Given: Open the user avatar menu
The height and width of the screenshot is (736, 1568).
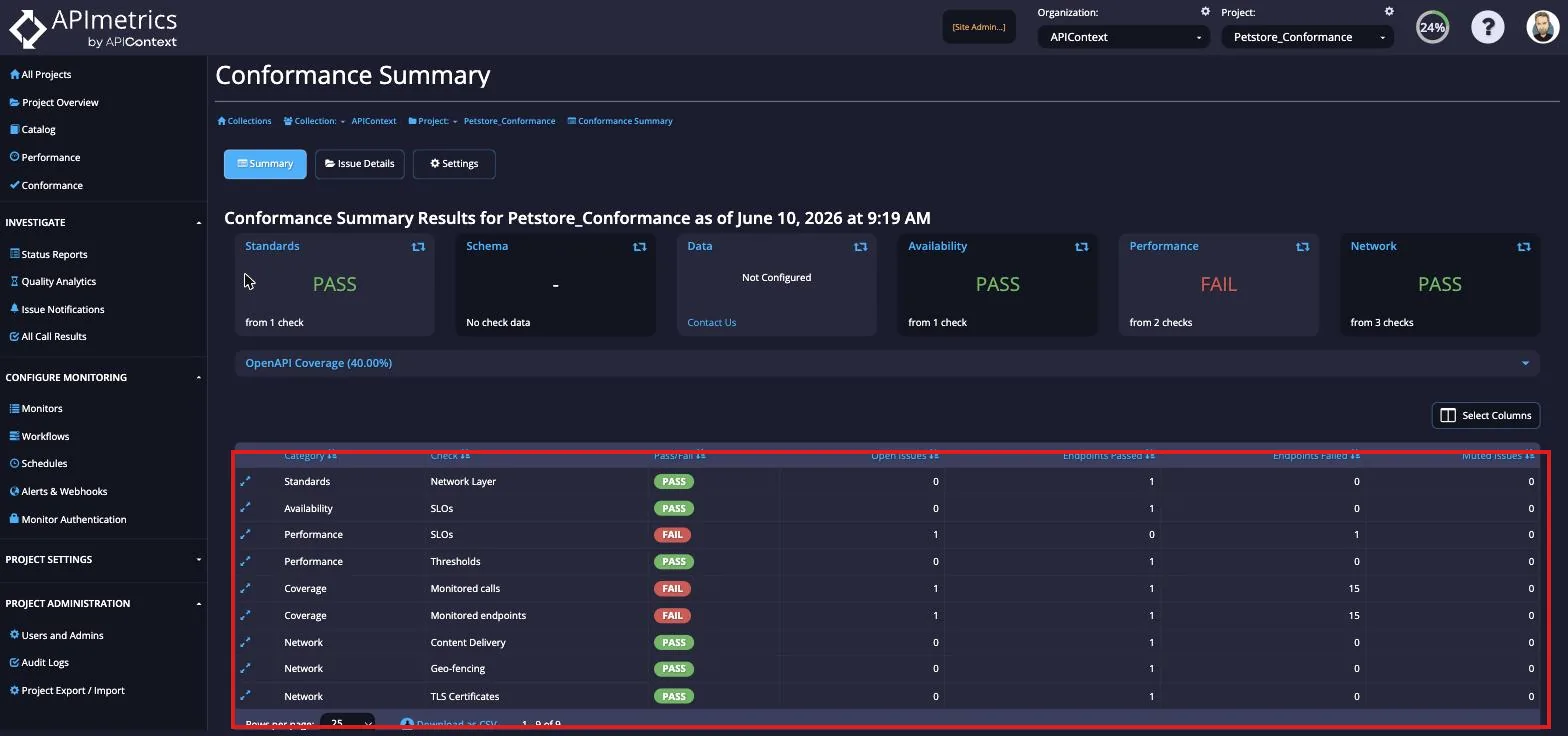Looking at the screenshot, I should (x=1543, y=27).
